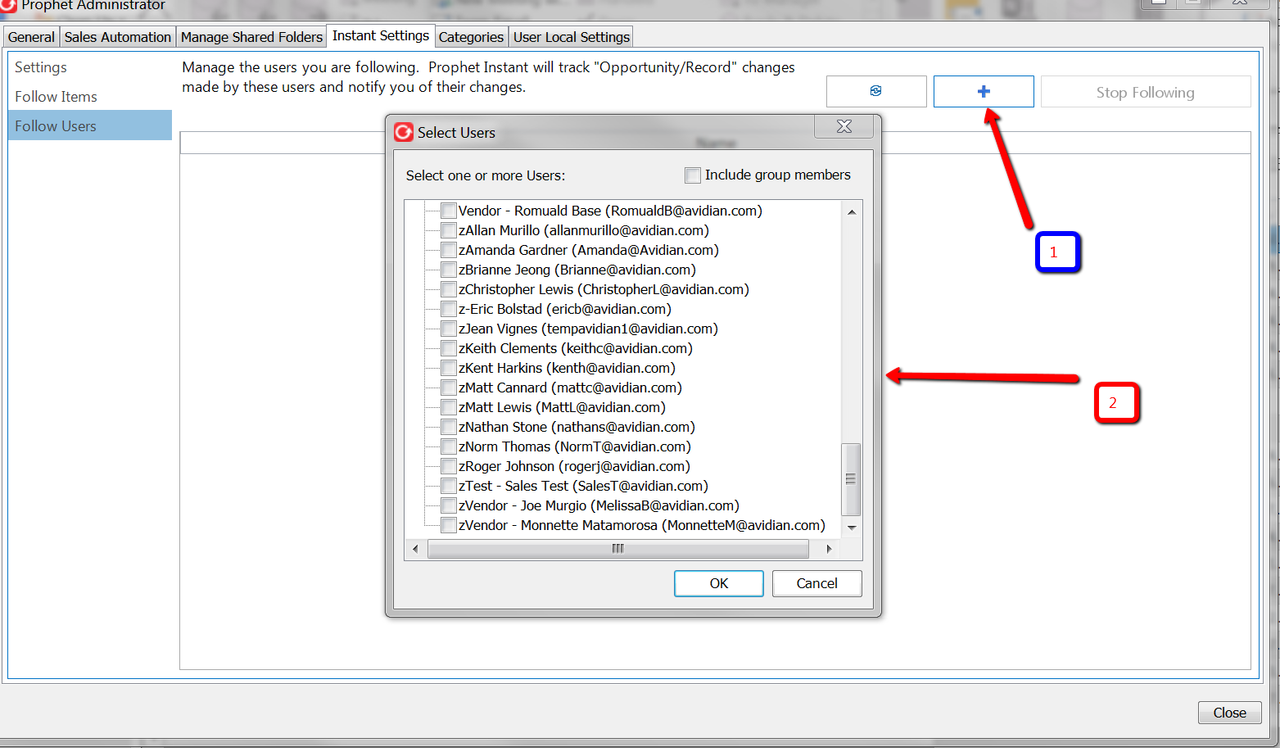Viewport: 1280px width, 748px height.
Task: Select the Instant Settings tab
Action: point(381,35)
